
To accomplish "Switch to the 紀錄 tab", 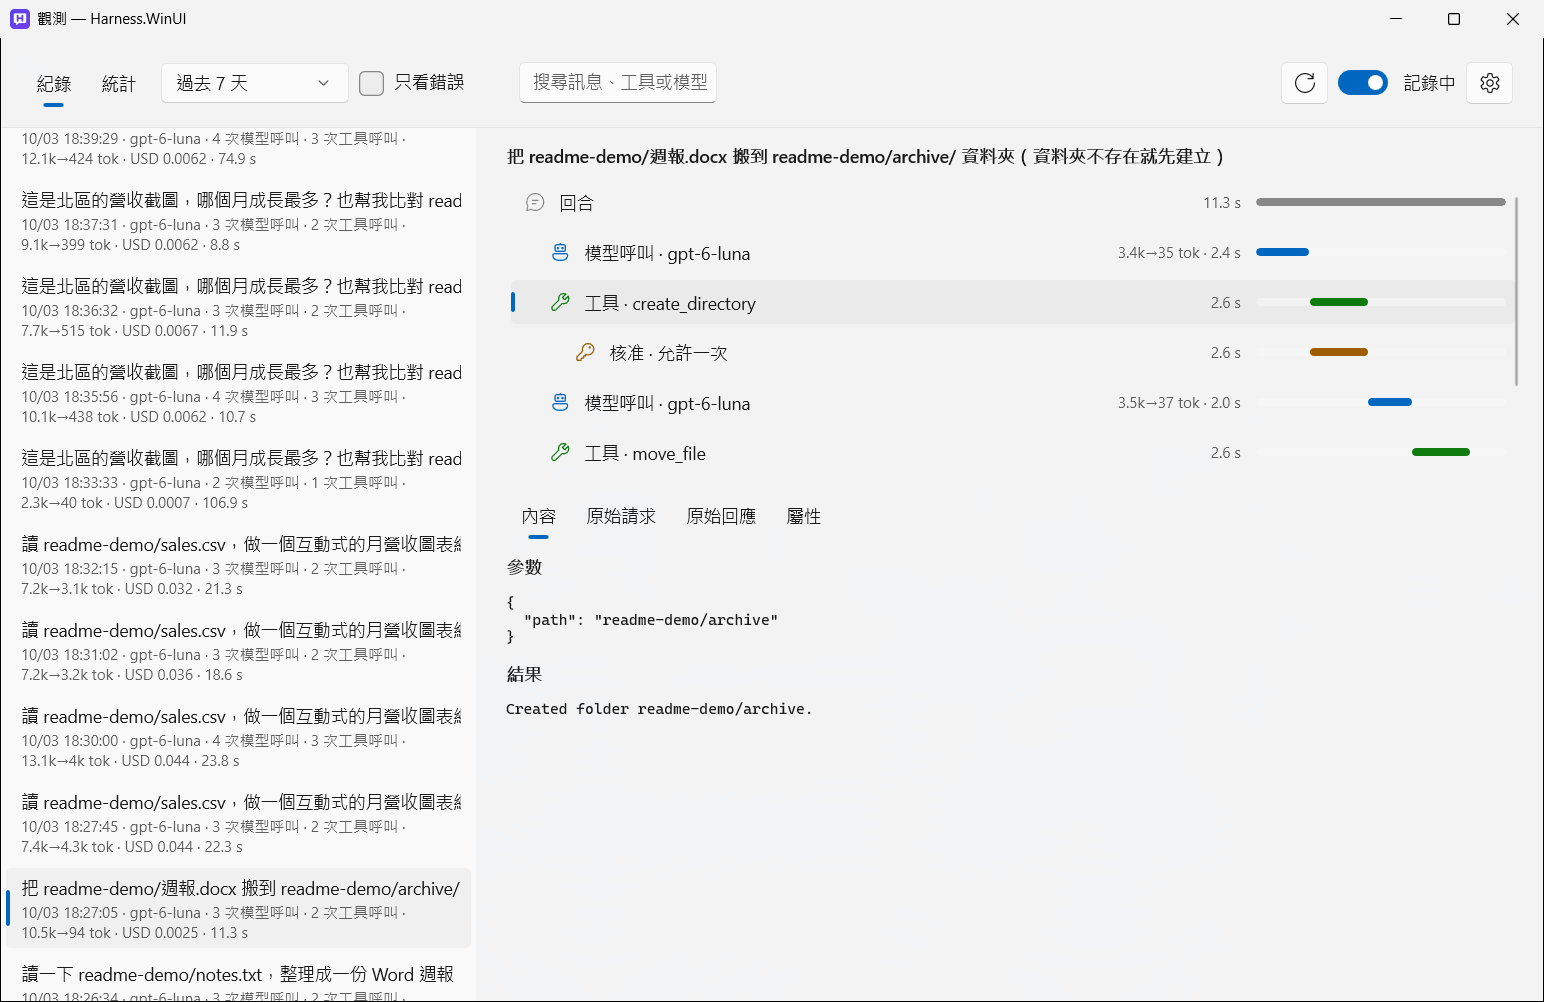I will coord(54,84).
